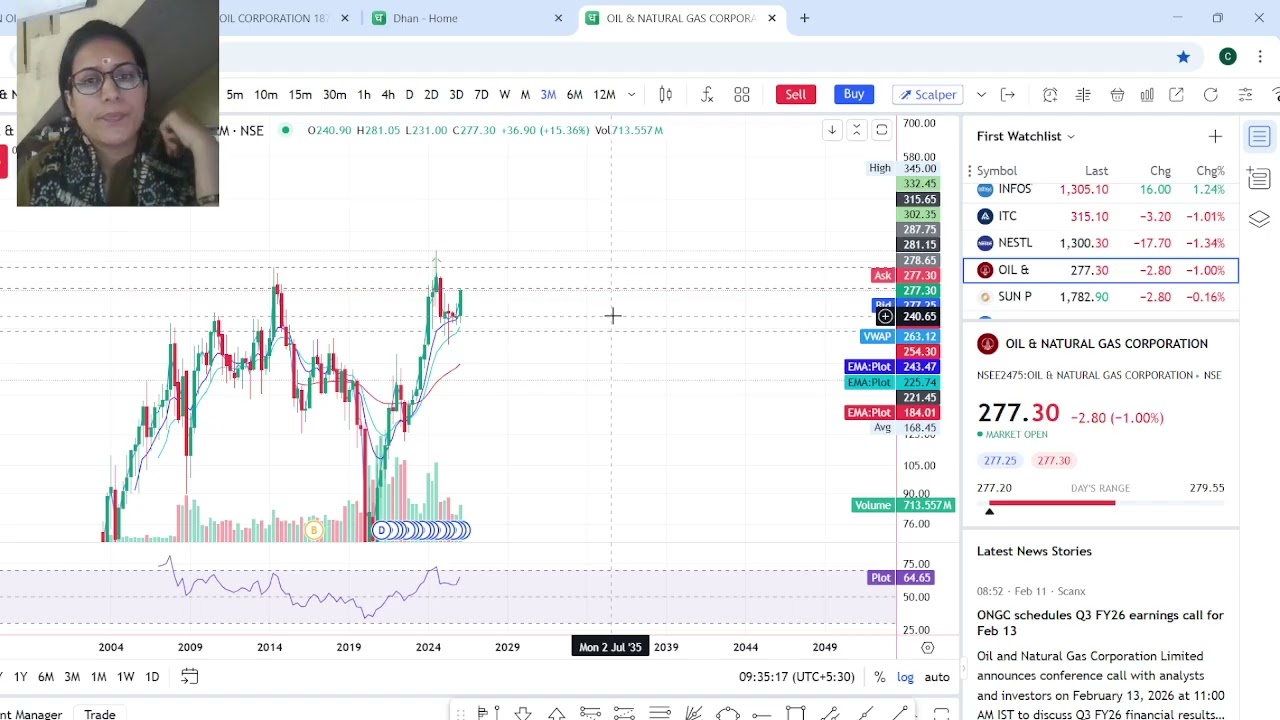The height and width of the screenshot is (720, 1280).
Task: Sort the watchlist by the Last column
Action: tap(1096, 171)
